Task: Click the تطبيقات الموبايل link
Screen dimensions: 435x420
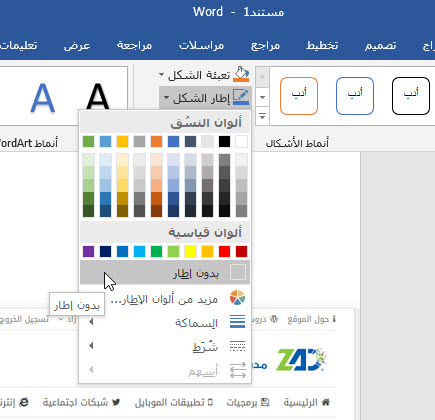Action: click(170, 402)
